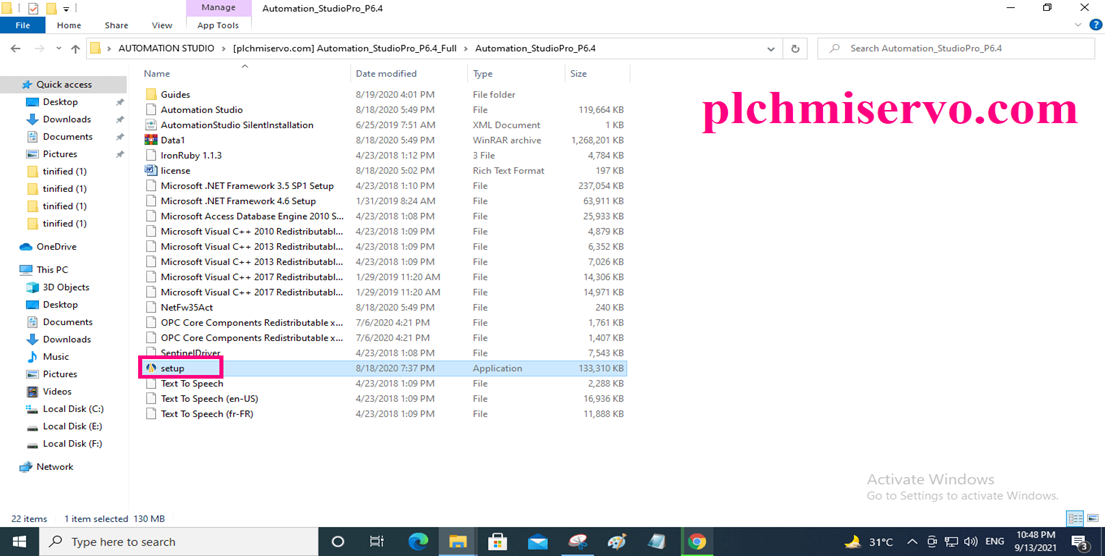1105x556 pixels.
Task: Go up one folder level with the up arrow
Action: pos(75,48)
